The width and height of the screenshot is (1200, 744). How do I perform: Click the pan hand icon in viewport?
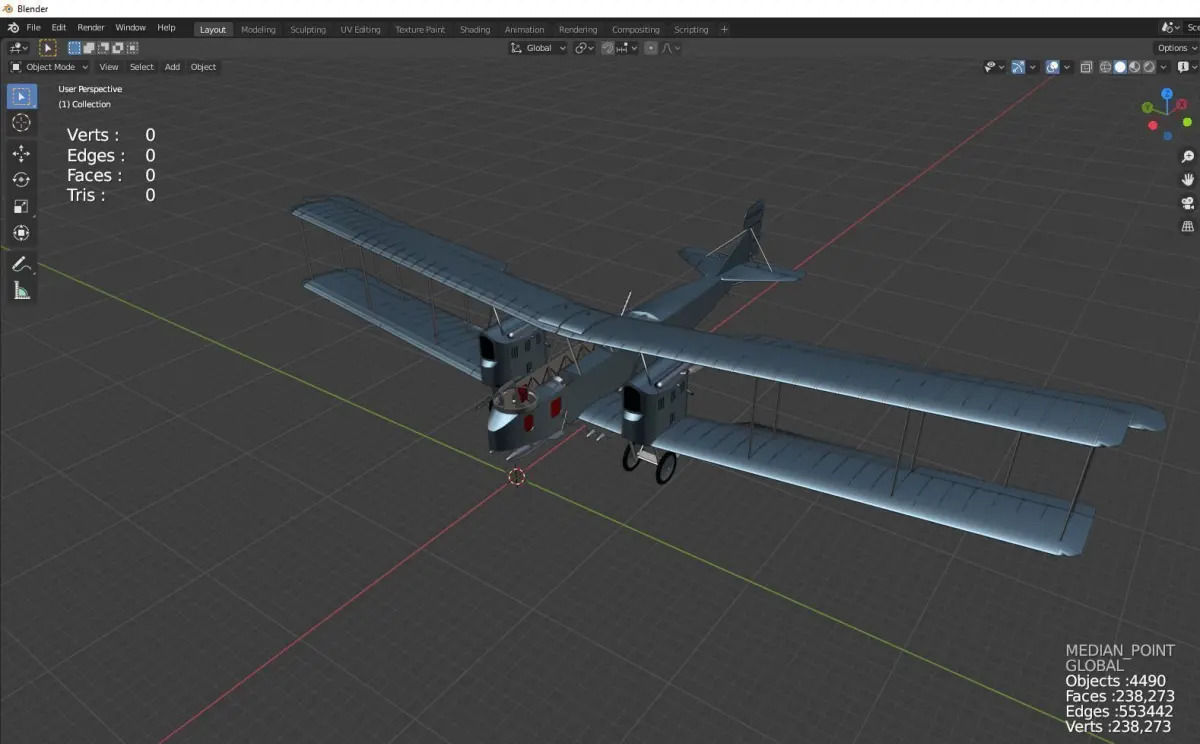pos(1188,180)
